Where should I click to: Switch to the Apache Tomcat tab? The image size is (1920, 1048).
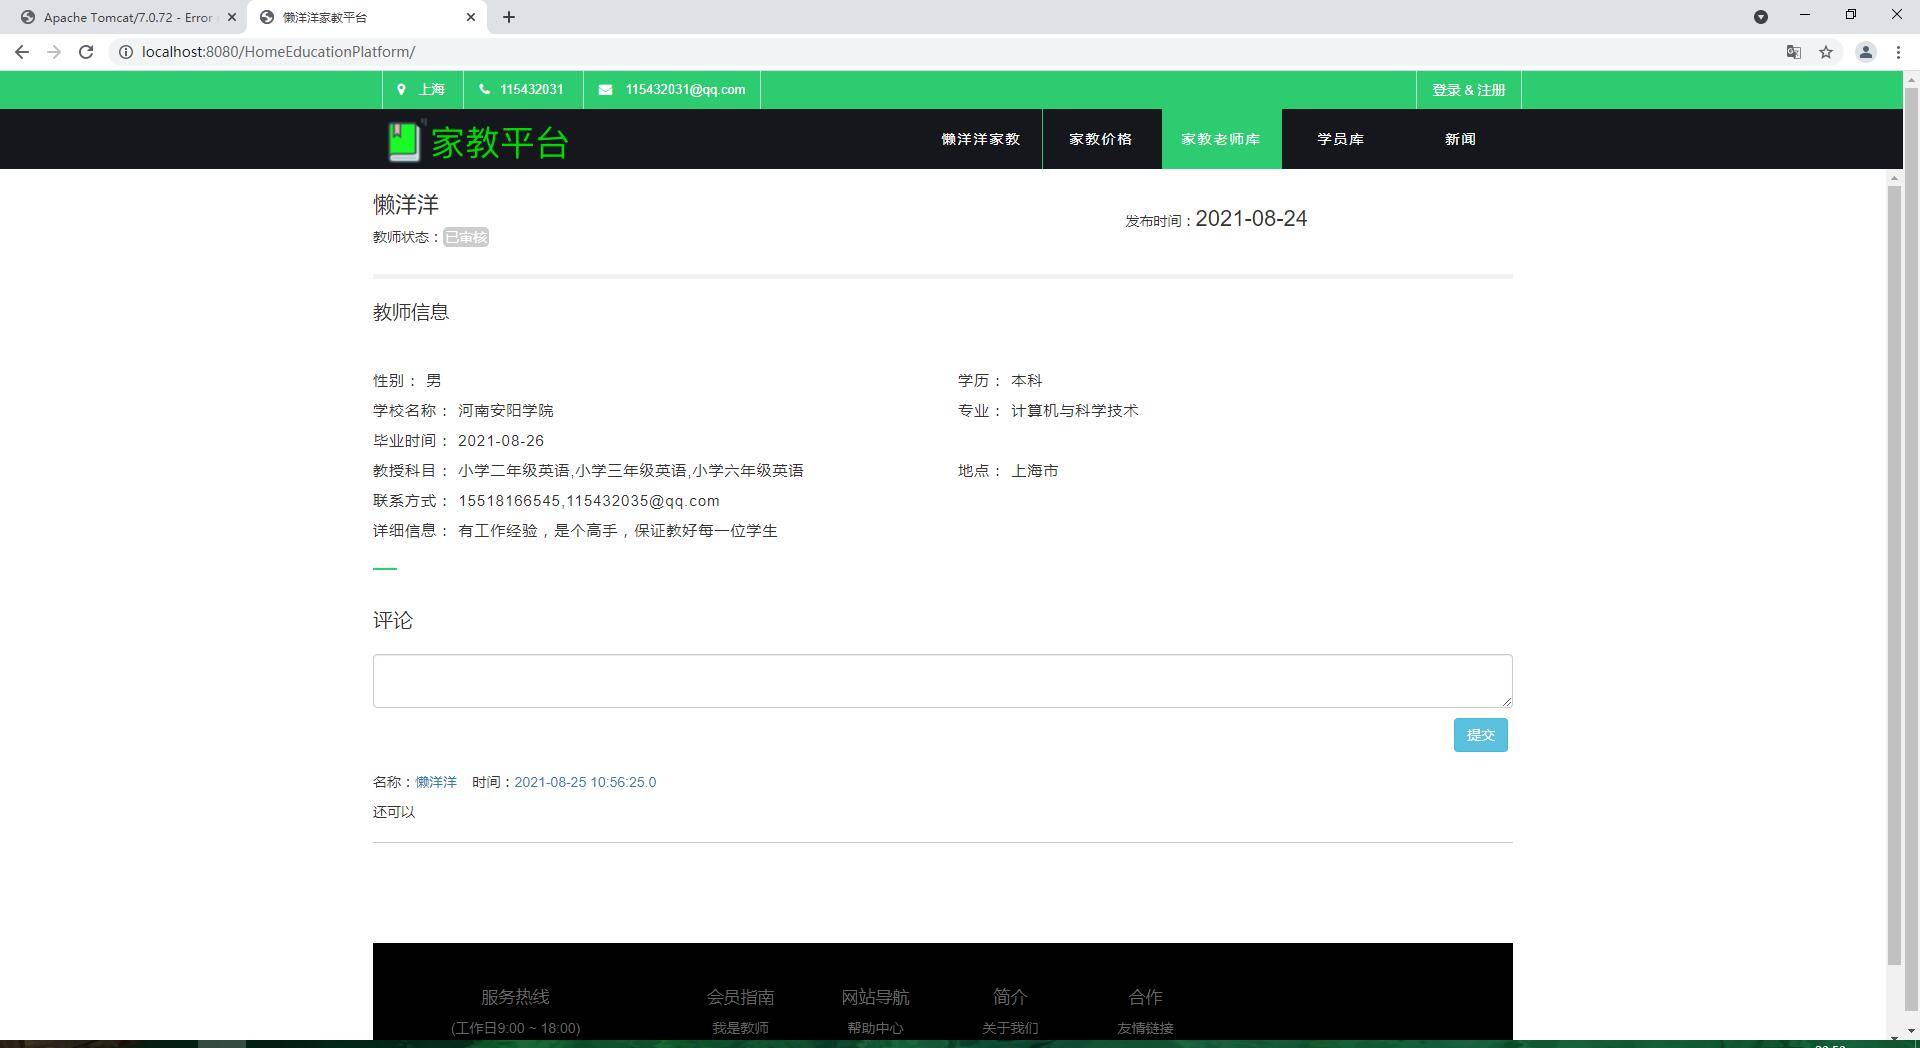(x=125, y=17)
